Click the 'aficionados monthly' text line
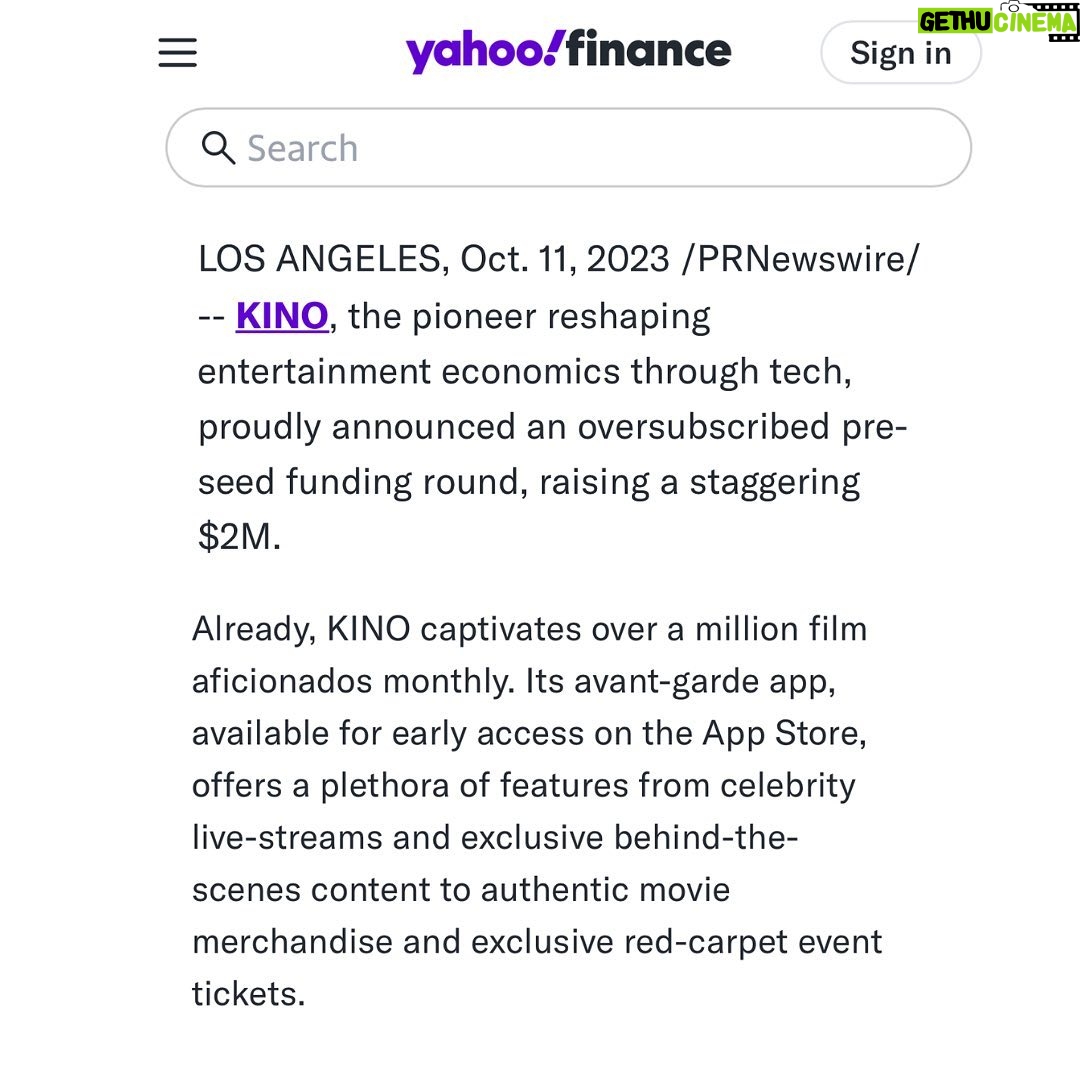The image size is (1080, 1080). tap(353, 682)
